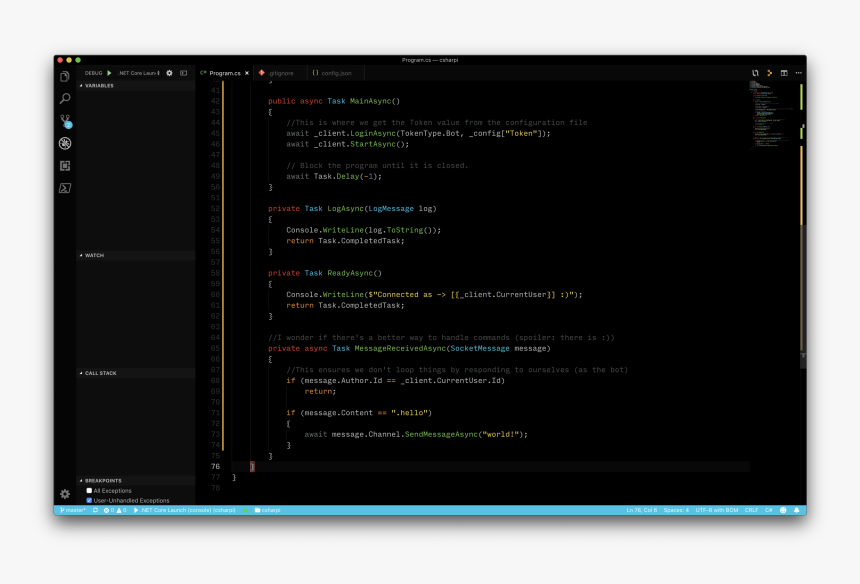Open notifications bell in status bar
Screen dimensions: 860x584
tap(796, 511)
